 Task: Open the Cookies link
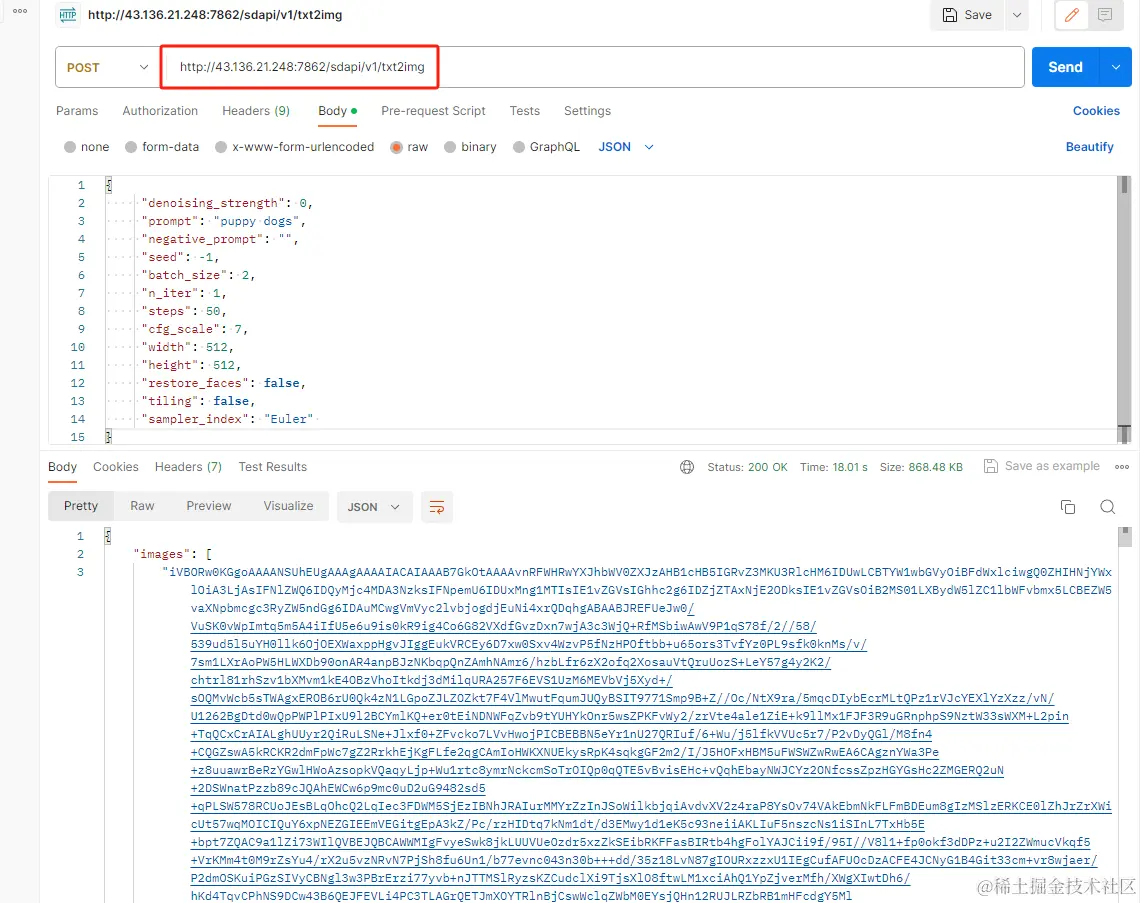tap(1096, 111)
